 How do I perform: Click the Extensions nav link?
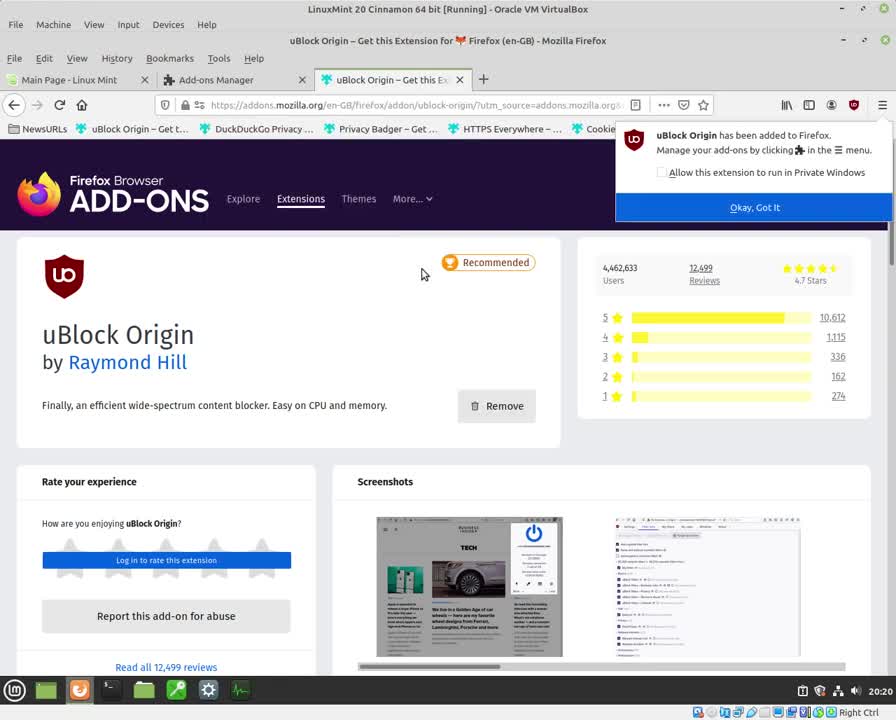301,199
